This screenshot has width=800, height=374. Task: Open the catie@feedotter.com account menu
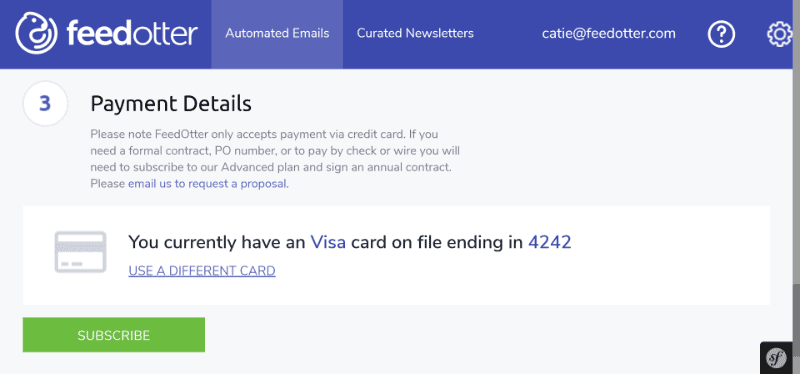609,34
